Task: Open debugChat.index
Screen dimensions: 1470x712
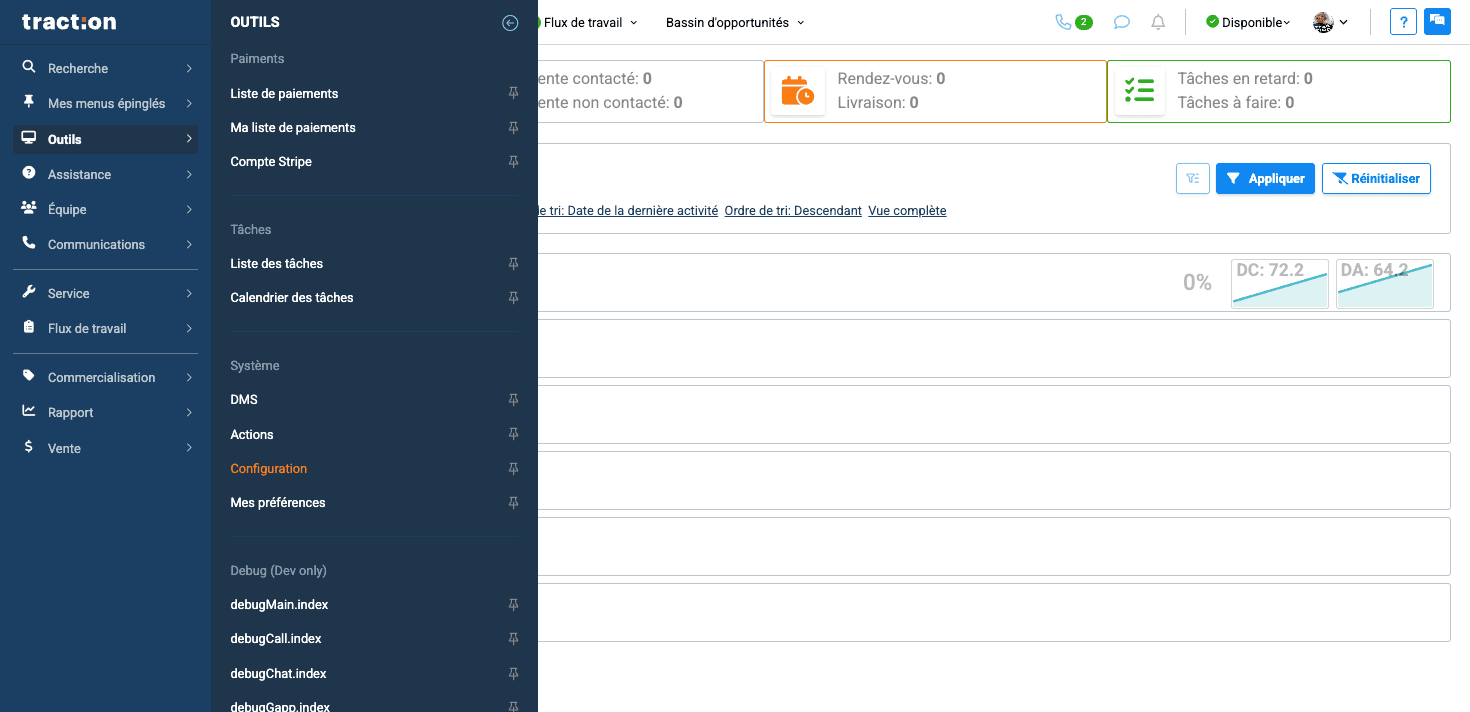Action: click(278, 673)
